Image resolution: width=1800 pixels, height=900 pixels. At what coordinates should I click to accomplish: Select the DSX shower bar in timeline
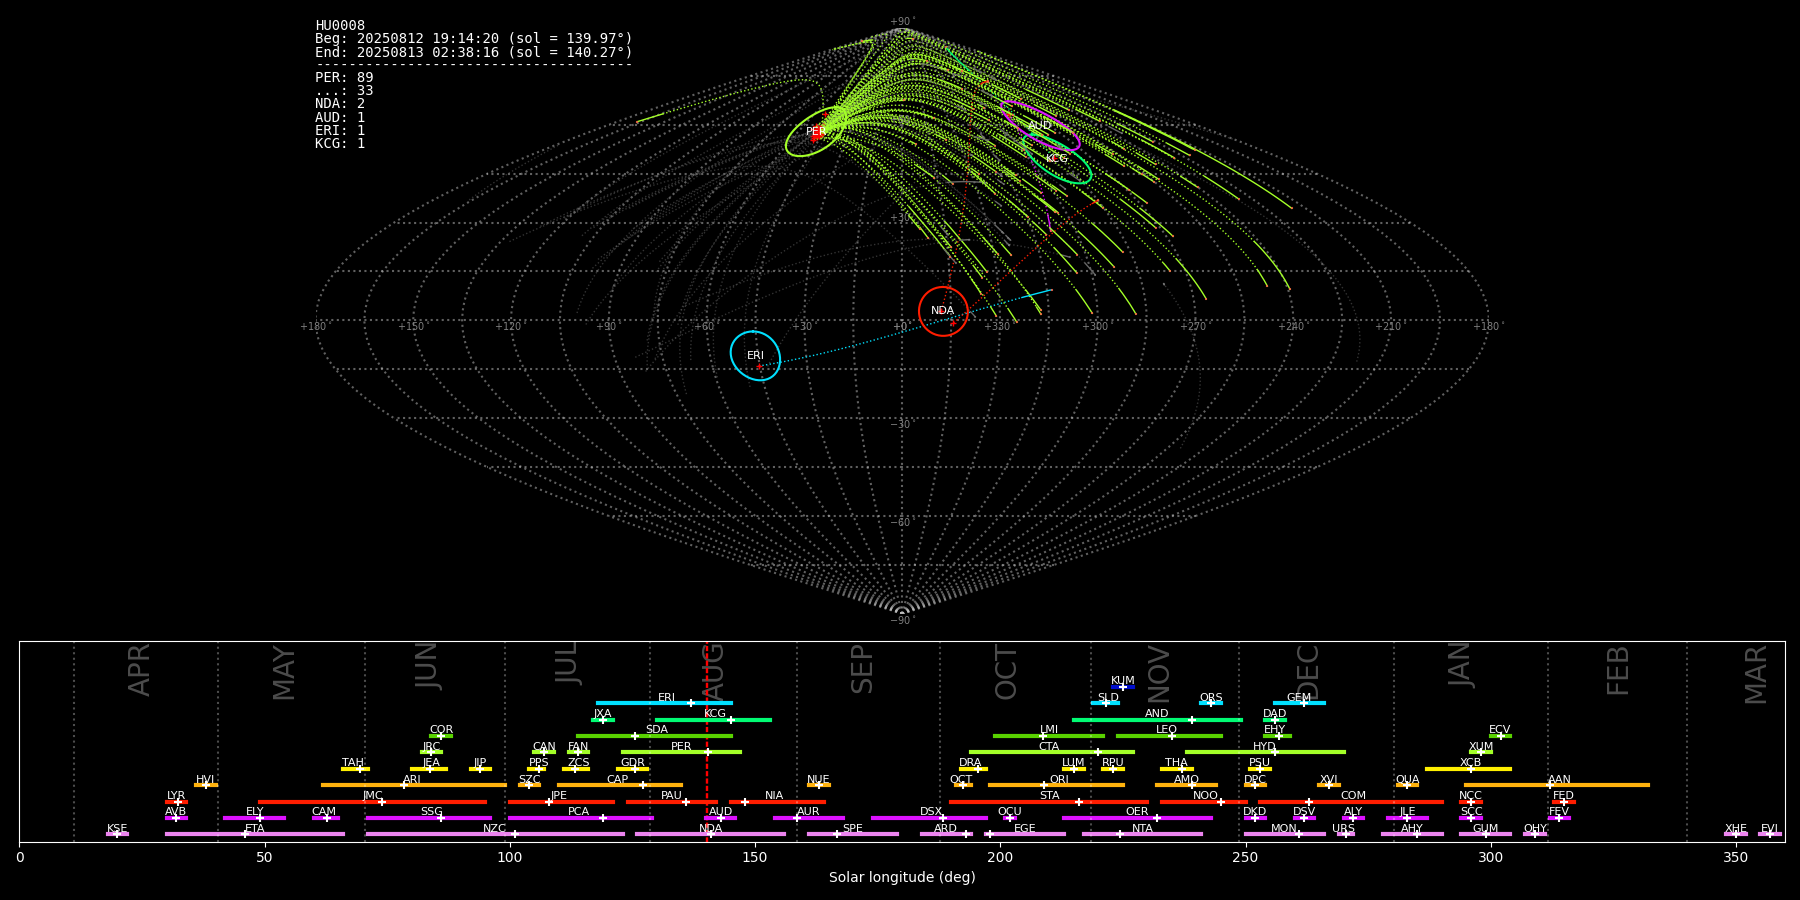[x=929, y=818]
